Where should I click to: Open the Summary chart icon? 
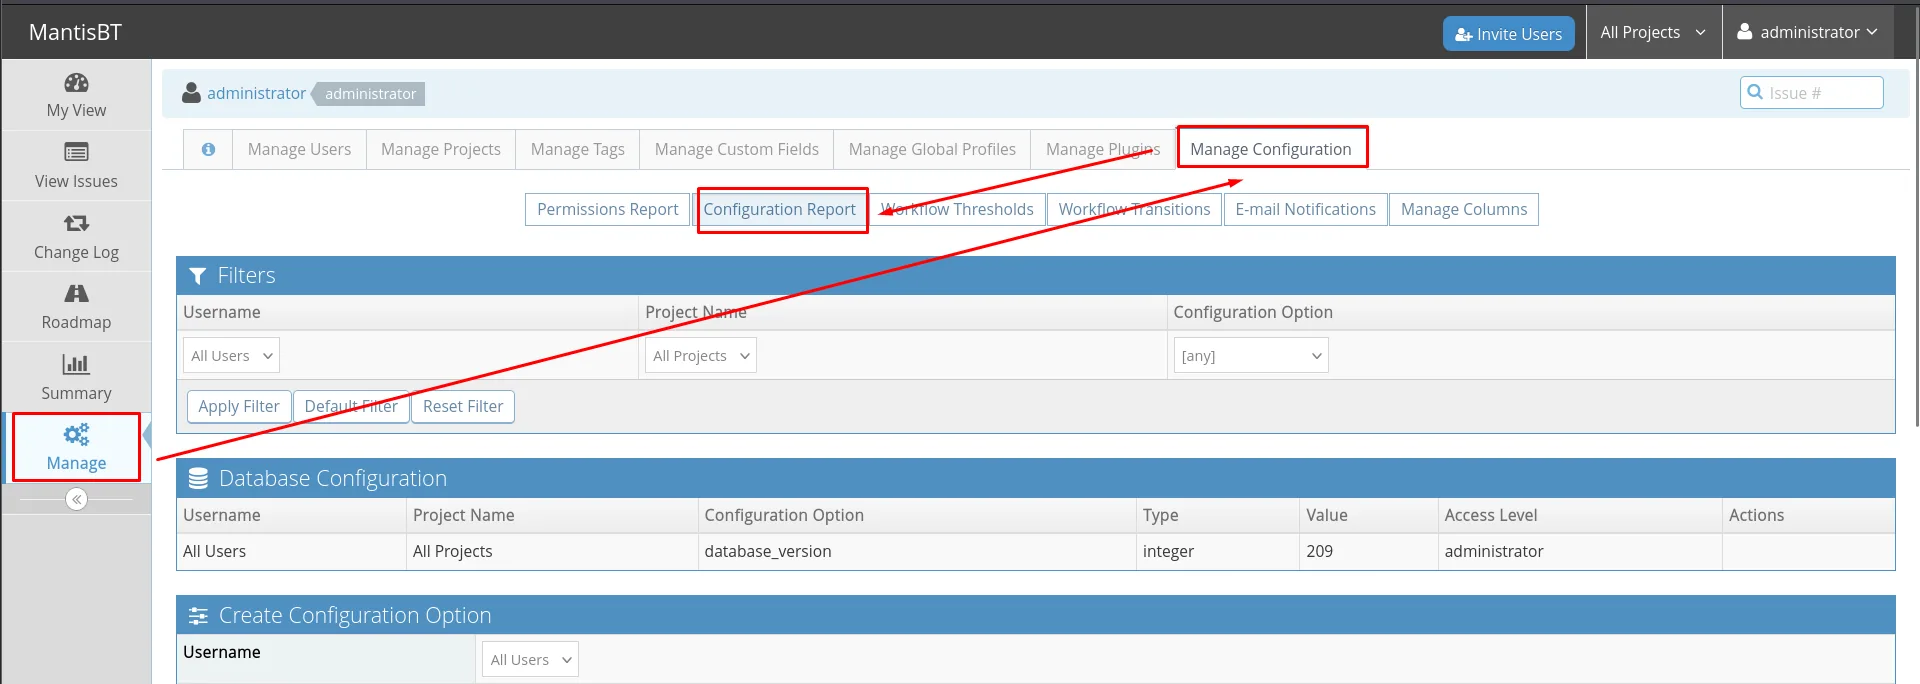pyautogui.click(x=76, y=364)
